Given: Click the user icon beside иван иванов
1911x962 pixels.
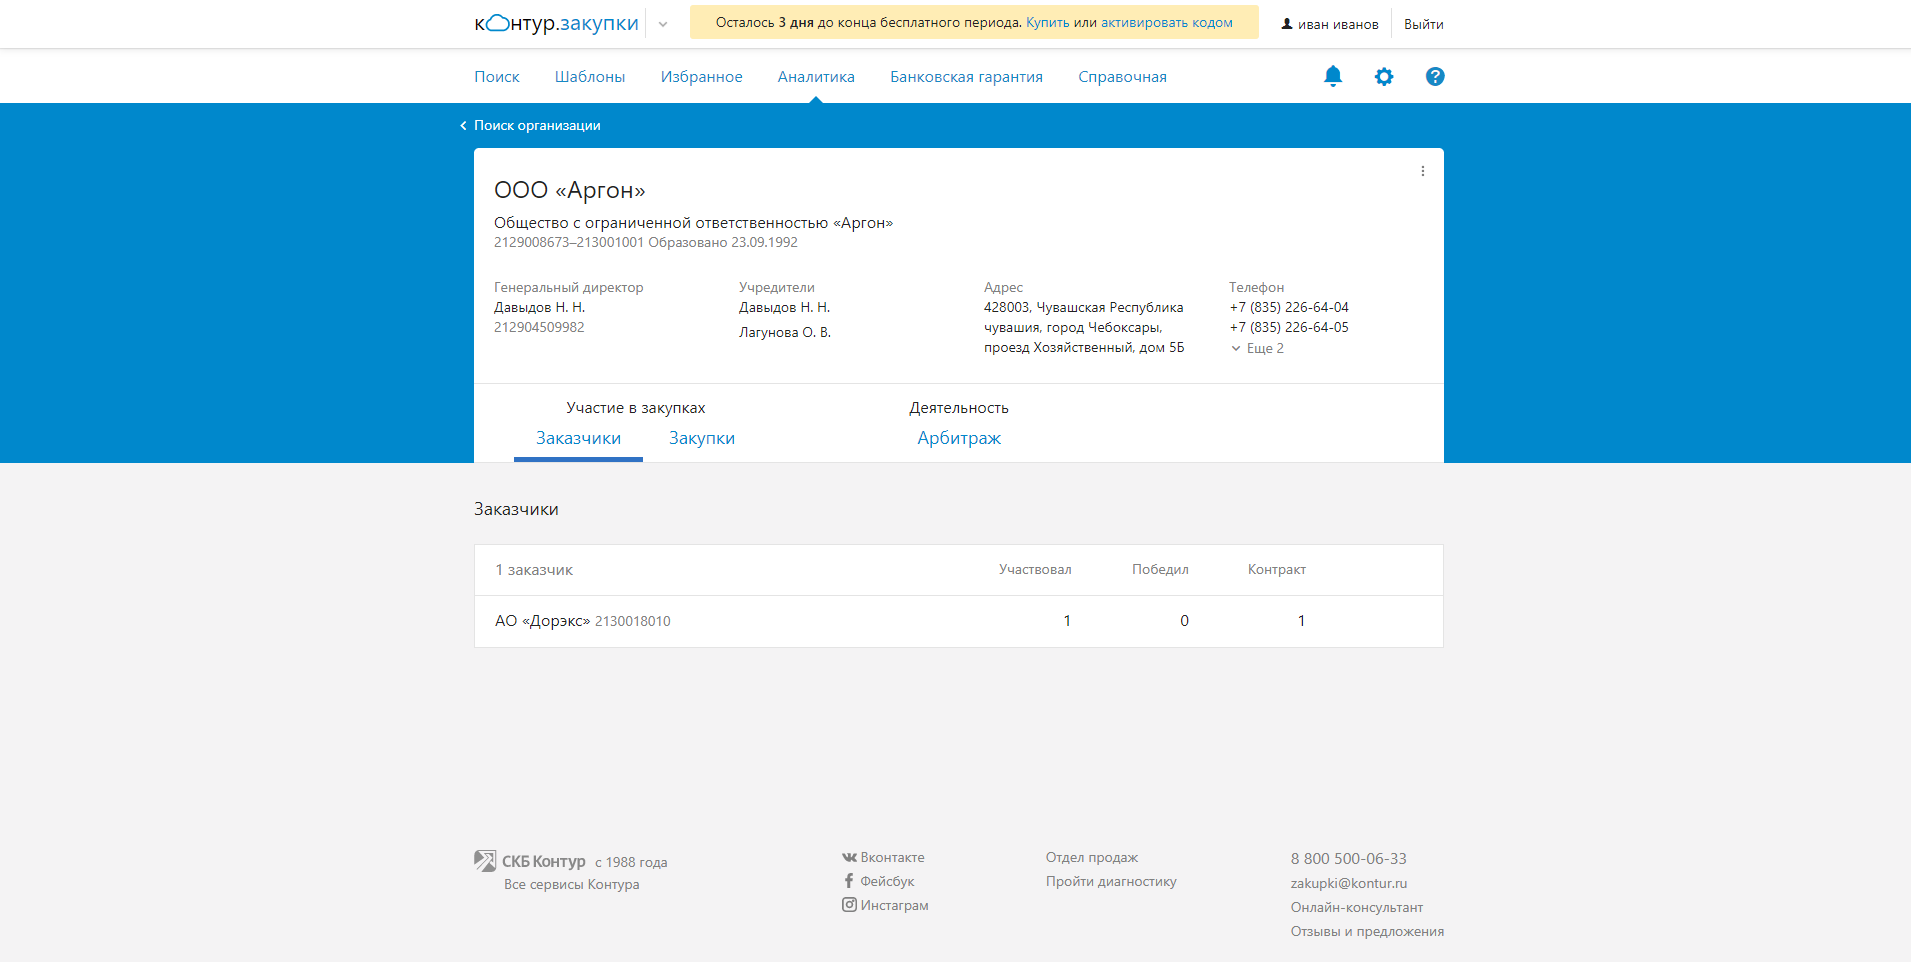Looking at the screenshot, I should click(1287, 23).
